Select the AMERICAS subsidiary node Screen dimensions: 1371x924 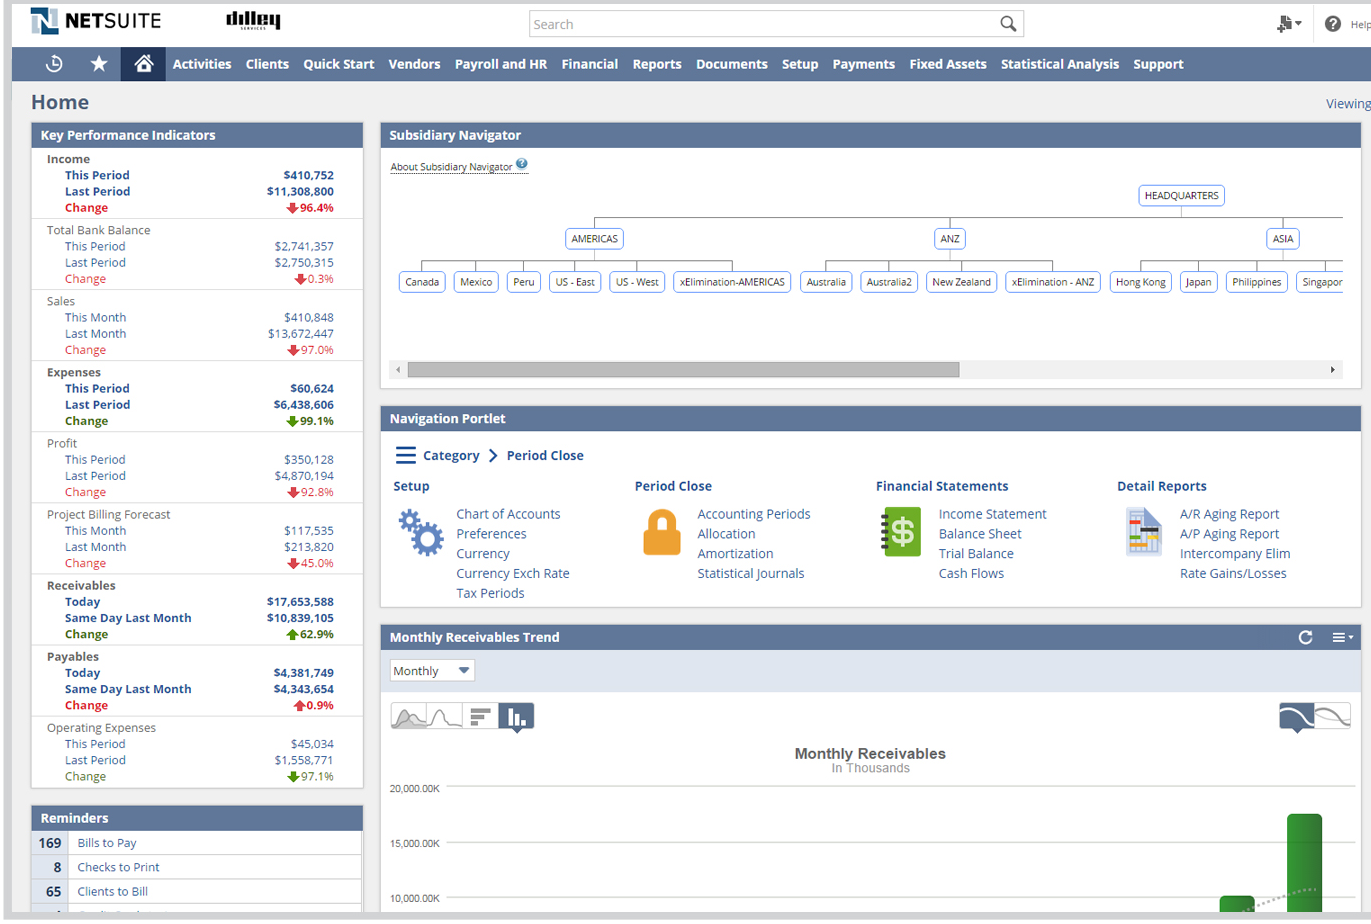595,239
